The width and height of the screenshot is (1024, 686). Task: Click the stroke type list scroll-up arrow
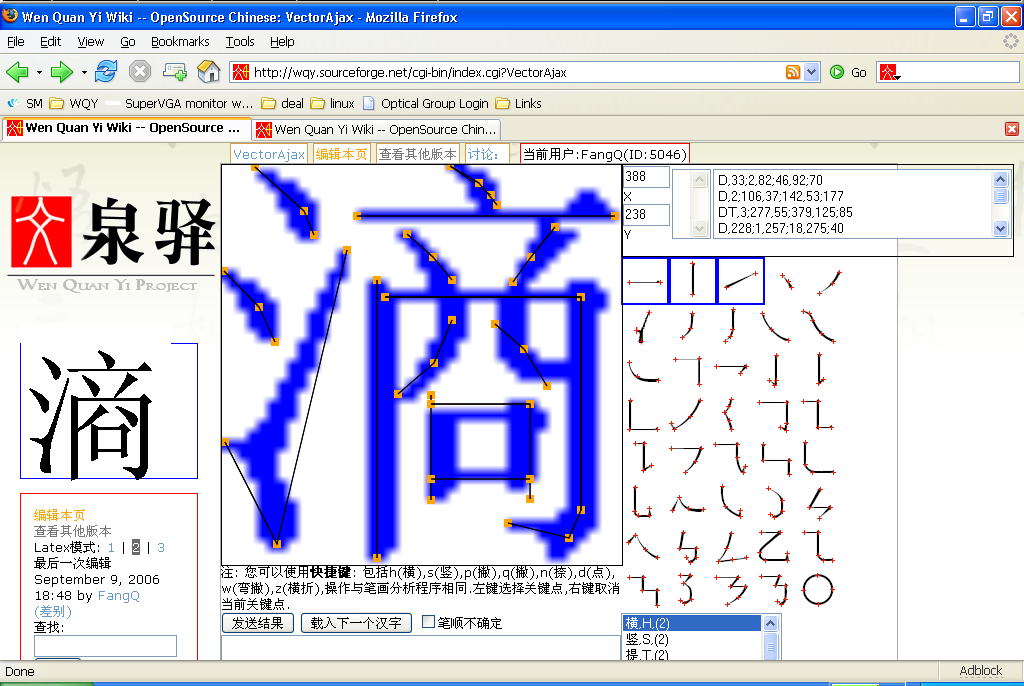tap(771, 623)
